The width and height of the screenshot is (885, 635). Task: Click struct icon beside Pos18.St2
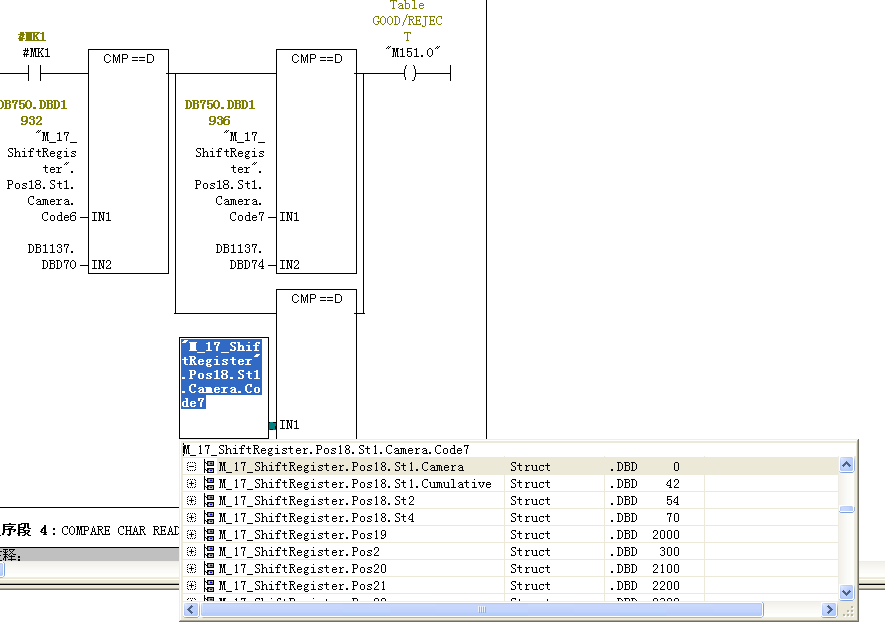(209, 501)
